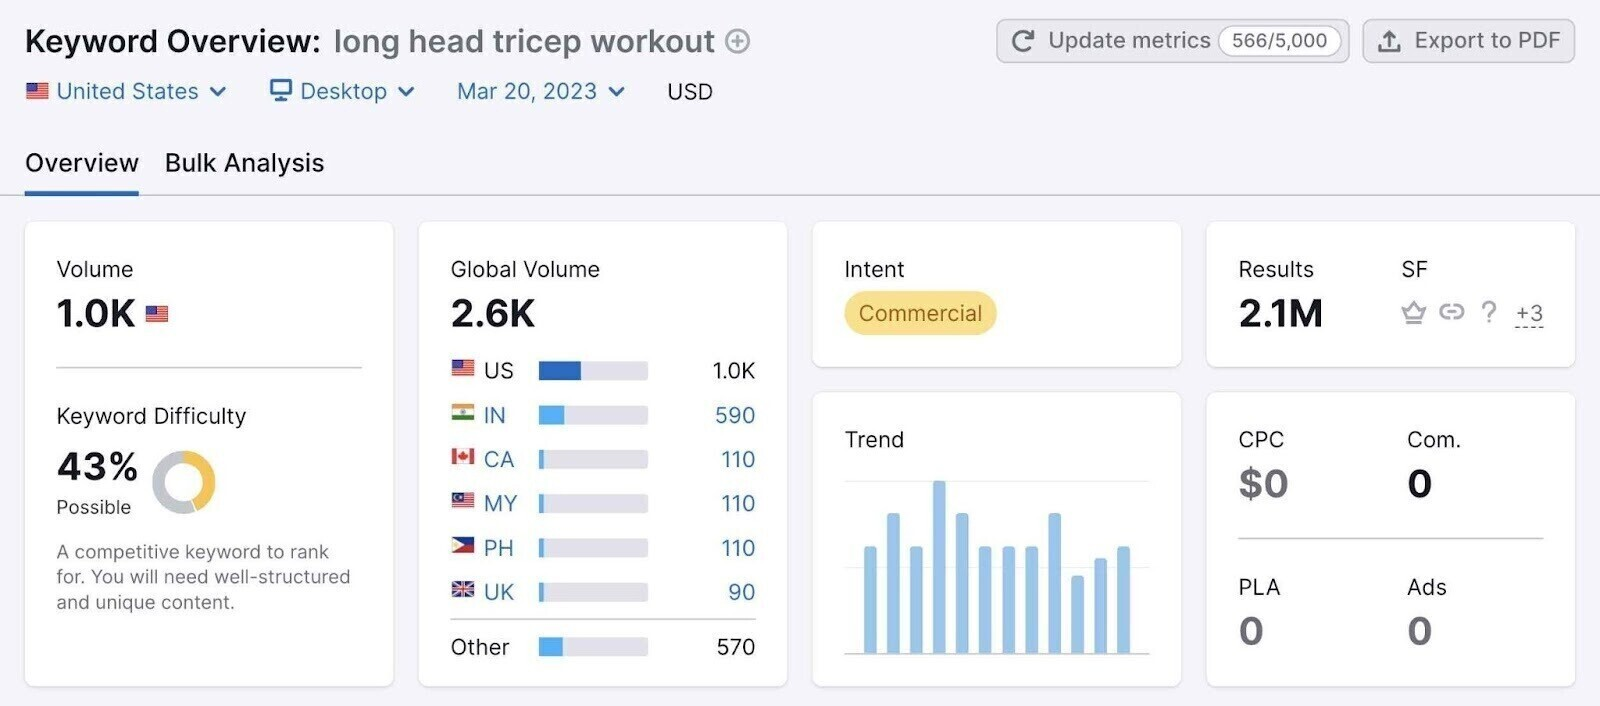The image size is (1600, 706).
Task: Click the UK volume value 90
Action: pyautogui.click(x=741, y=592)
